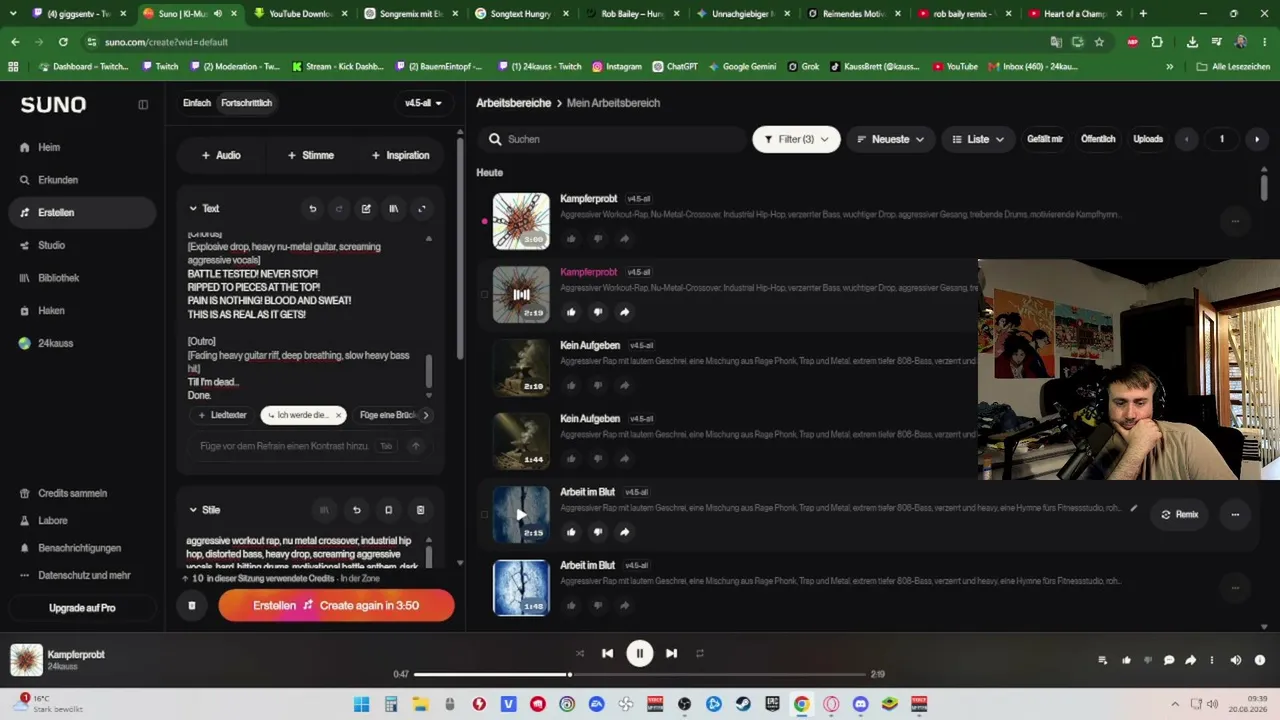This screenshot has width=1280, height=720.
Task: Open the bookmarks bar overflow chevron
Action: tap(1169, 67)
